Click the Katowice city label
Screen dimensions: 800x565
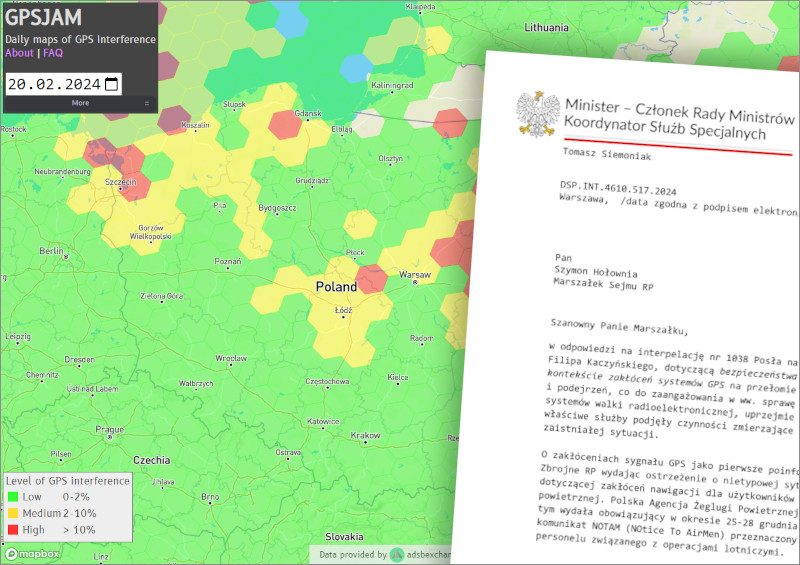click(x=323, y=422)
